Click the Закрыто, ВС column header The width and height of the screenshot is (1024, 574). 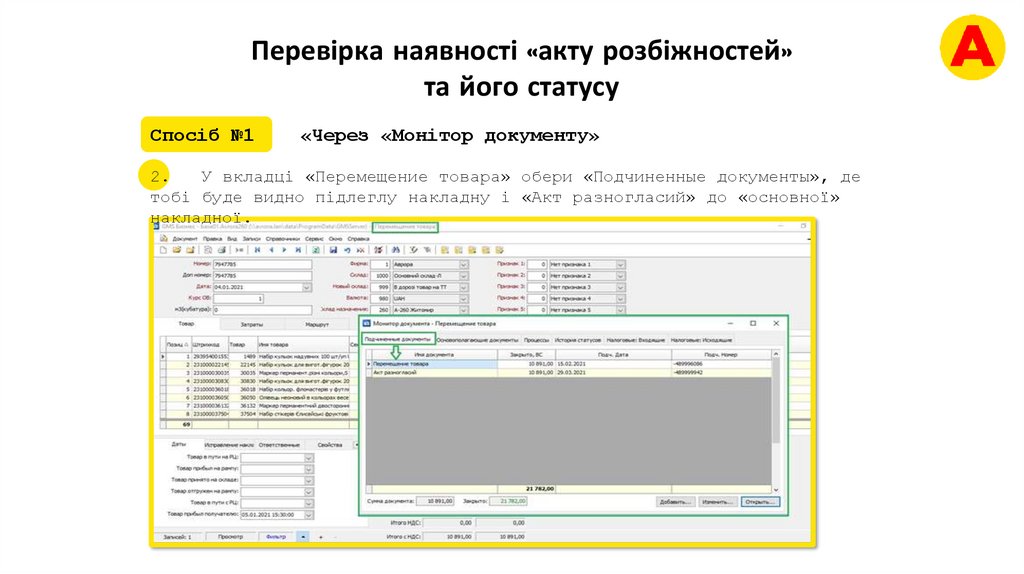click(526, 355)
